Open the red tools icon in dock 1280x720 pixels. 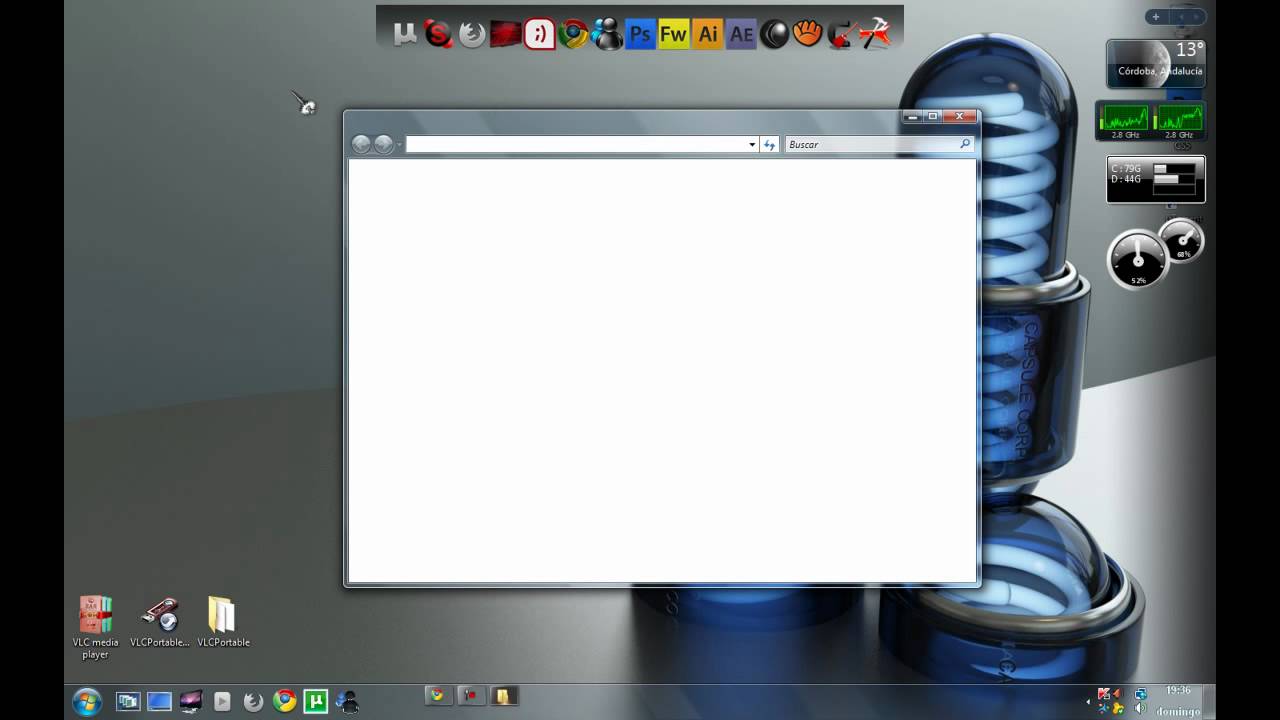[875, 35]
